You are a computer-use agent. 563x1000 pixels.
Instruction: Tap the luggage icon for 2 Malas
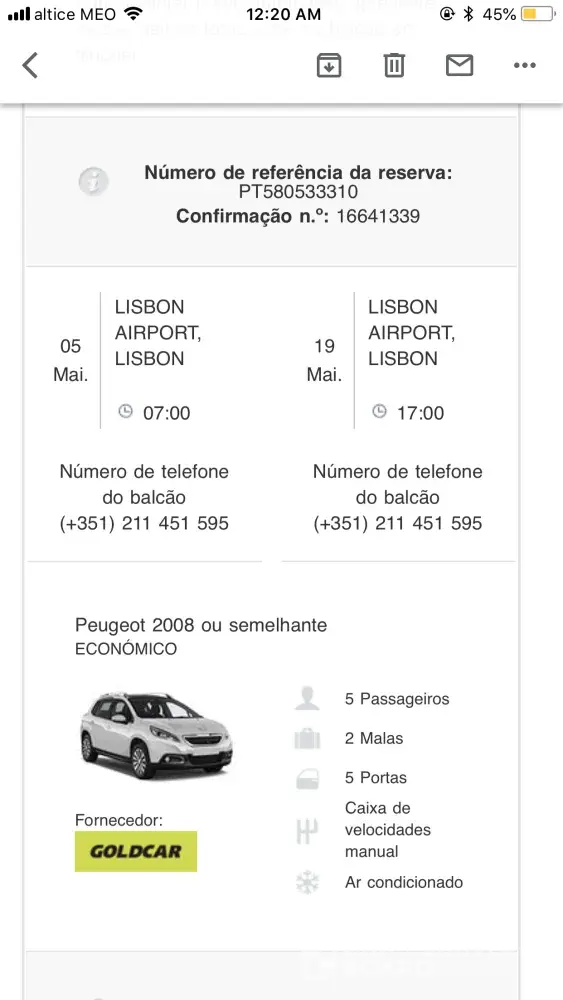307,738
